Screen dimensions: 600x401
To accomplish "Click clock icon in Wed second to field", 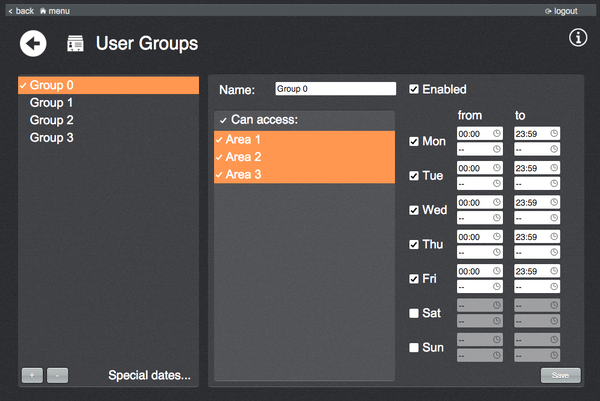I will 554,218.
